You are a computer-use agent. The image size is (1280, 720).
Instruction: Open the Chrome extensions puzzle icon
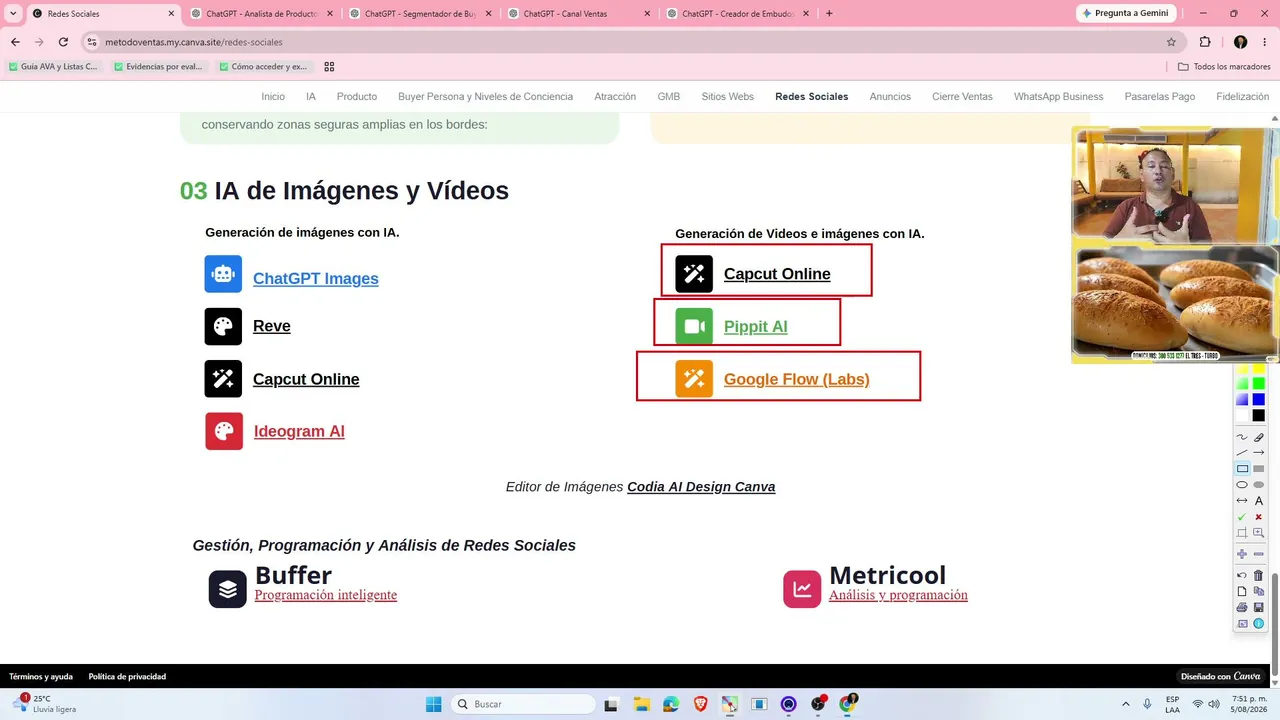[1205, 42]
